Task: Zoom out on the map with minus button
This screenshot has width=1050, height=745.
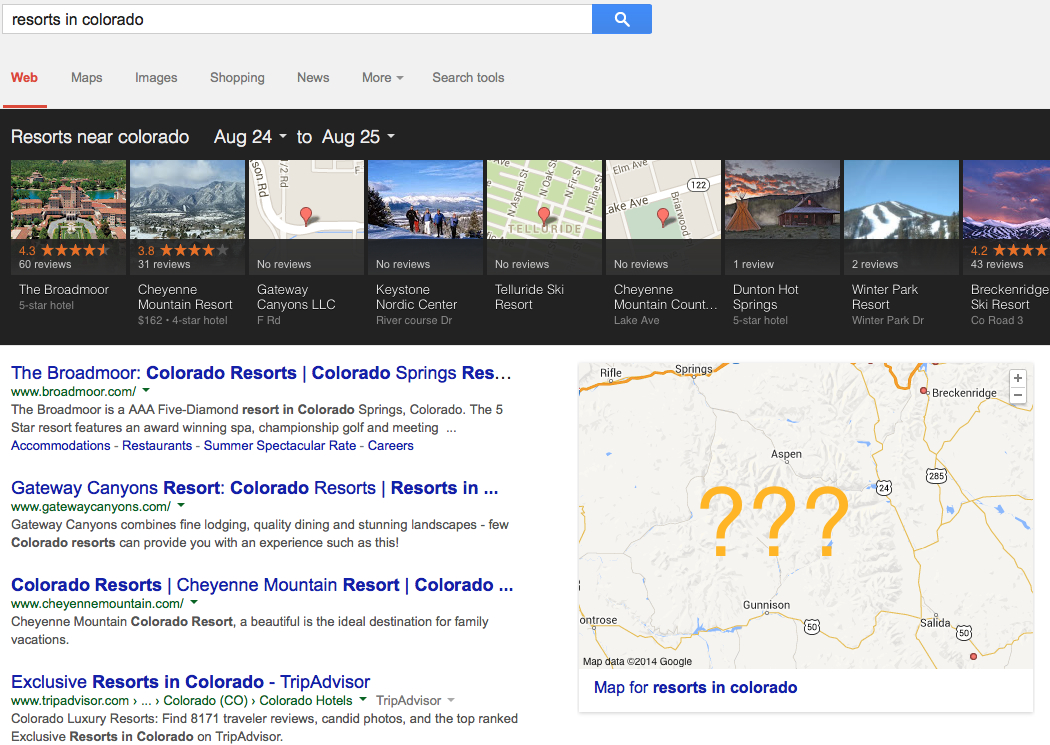Action: (1018, 395)
